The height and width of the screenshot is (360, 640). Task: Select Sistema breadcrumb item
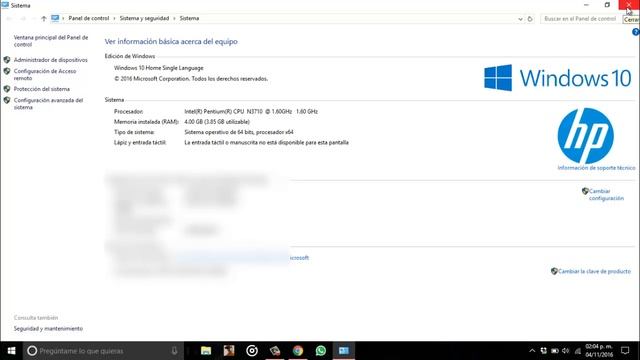point(189,18)
